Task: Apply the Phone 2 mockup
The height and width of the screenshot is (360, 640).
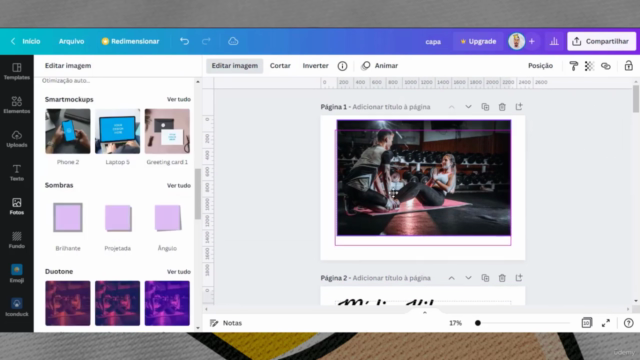Action: (x=68, y=131)
